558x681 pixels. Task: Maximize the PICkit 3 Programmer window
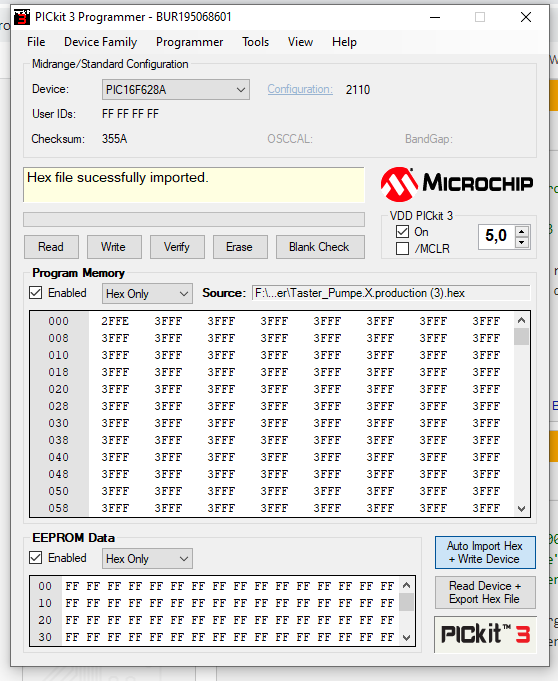click(x=480, y=17)
